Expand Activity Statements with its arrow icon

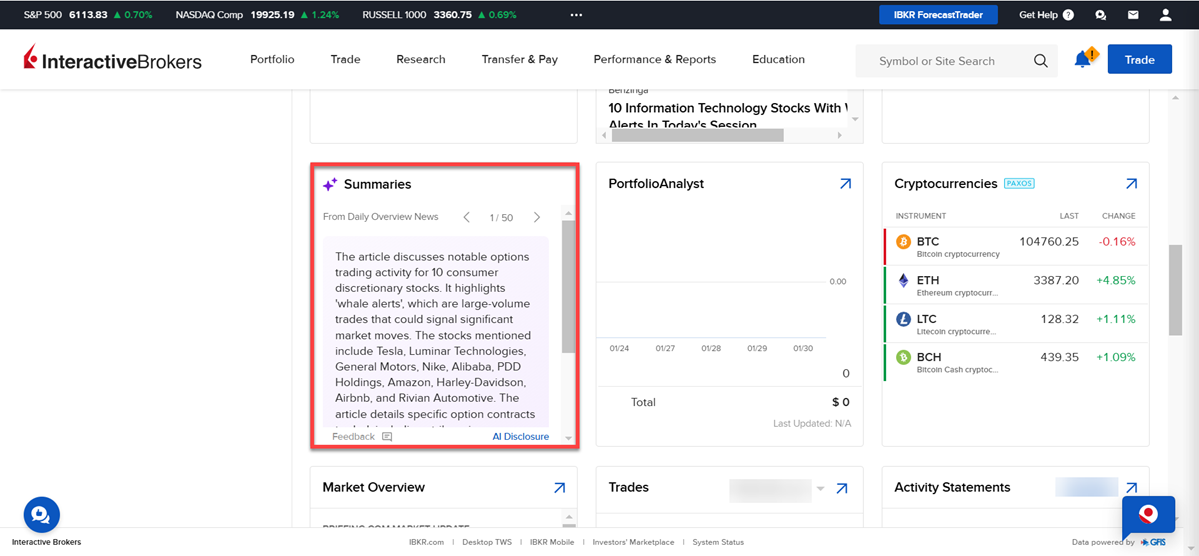coord(1131,487)
